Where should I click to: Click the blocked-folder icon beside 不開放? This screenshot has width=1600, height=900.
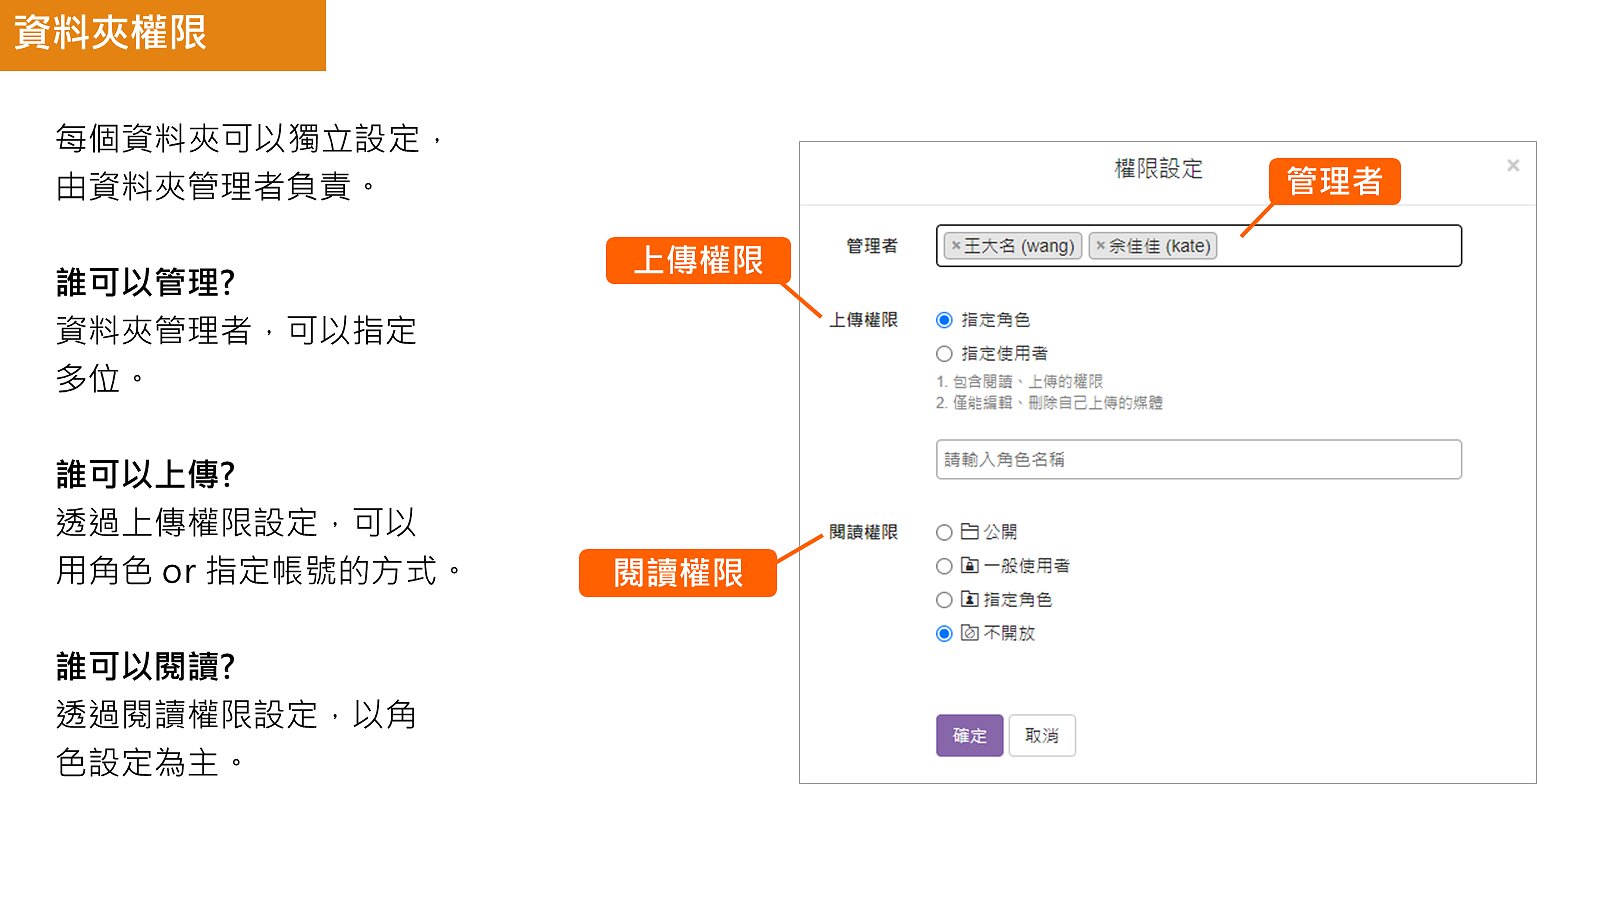[x=969, y=633]
